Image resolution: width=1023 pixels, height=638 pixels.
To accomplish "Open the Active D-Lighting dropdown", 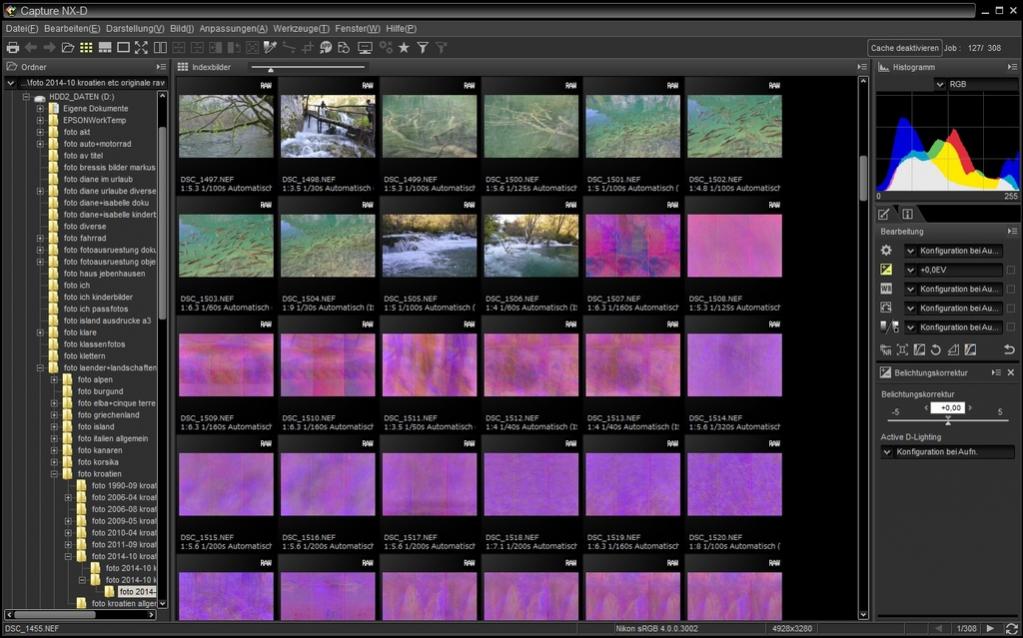I will coord(947,451).
